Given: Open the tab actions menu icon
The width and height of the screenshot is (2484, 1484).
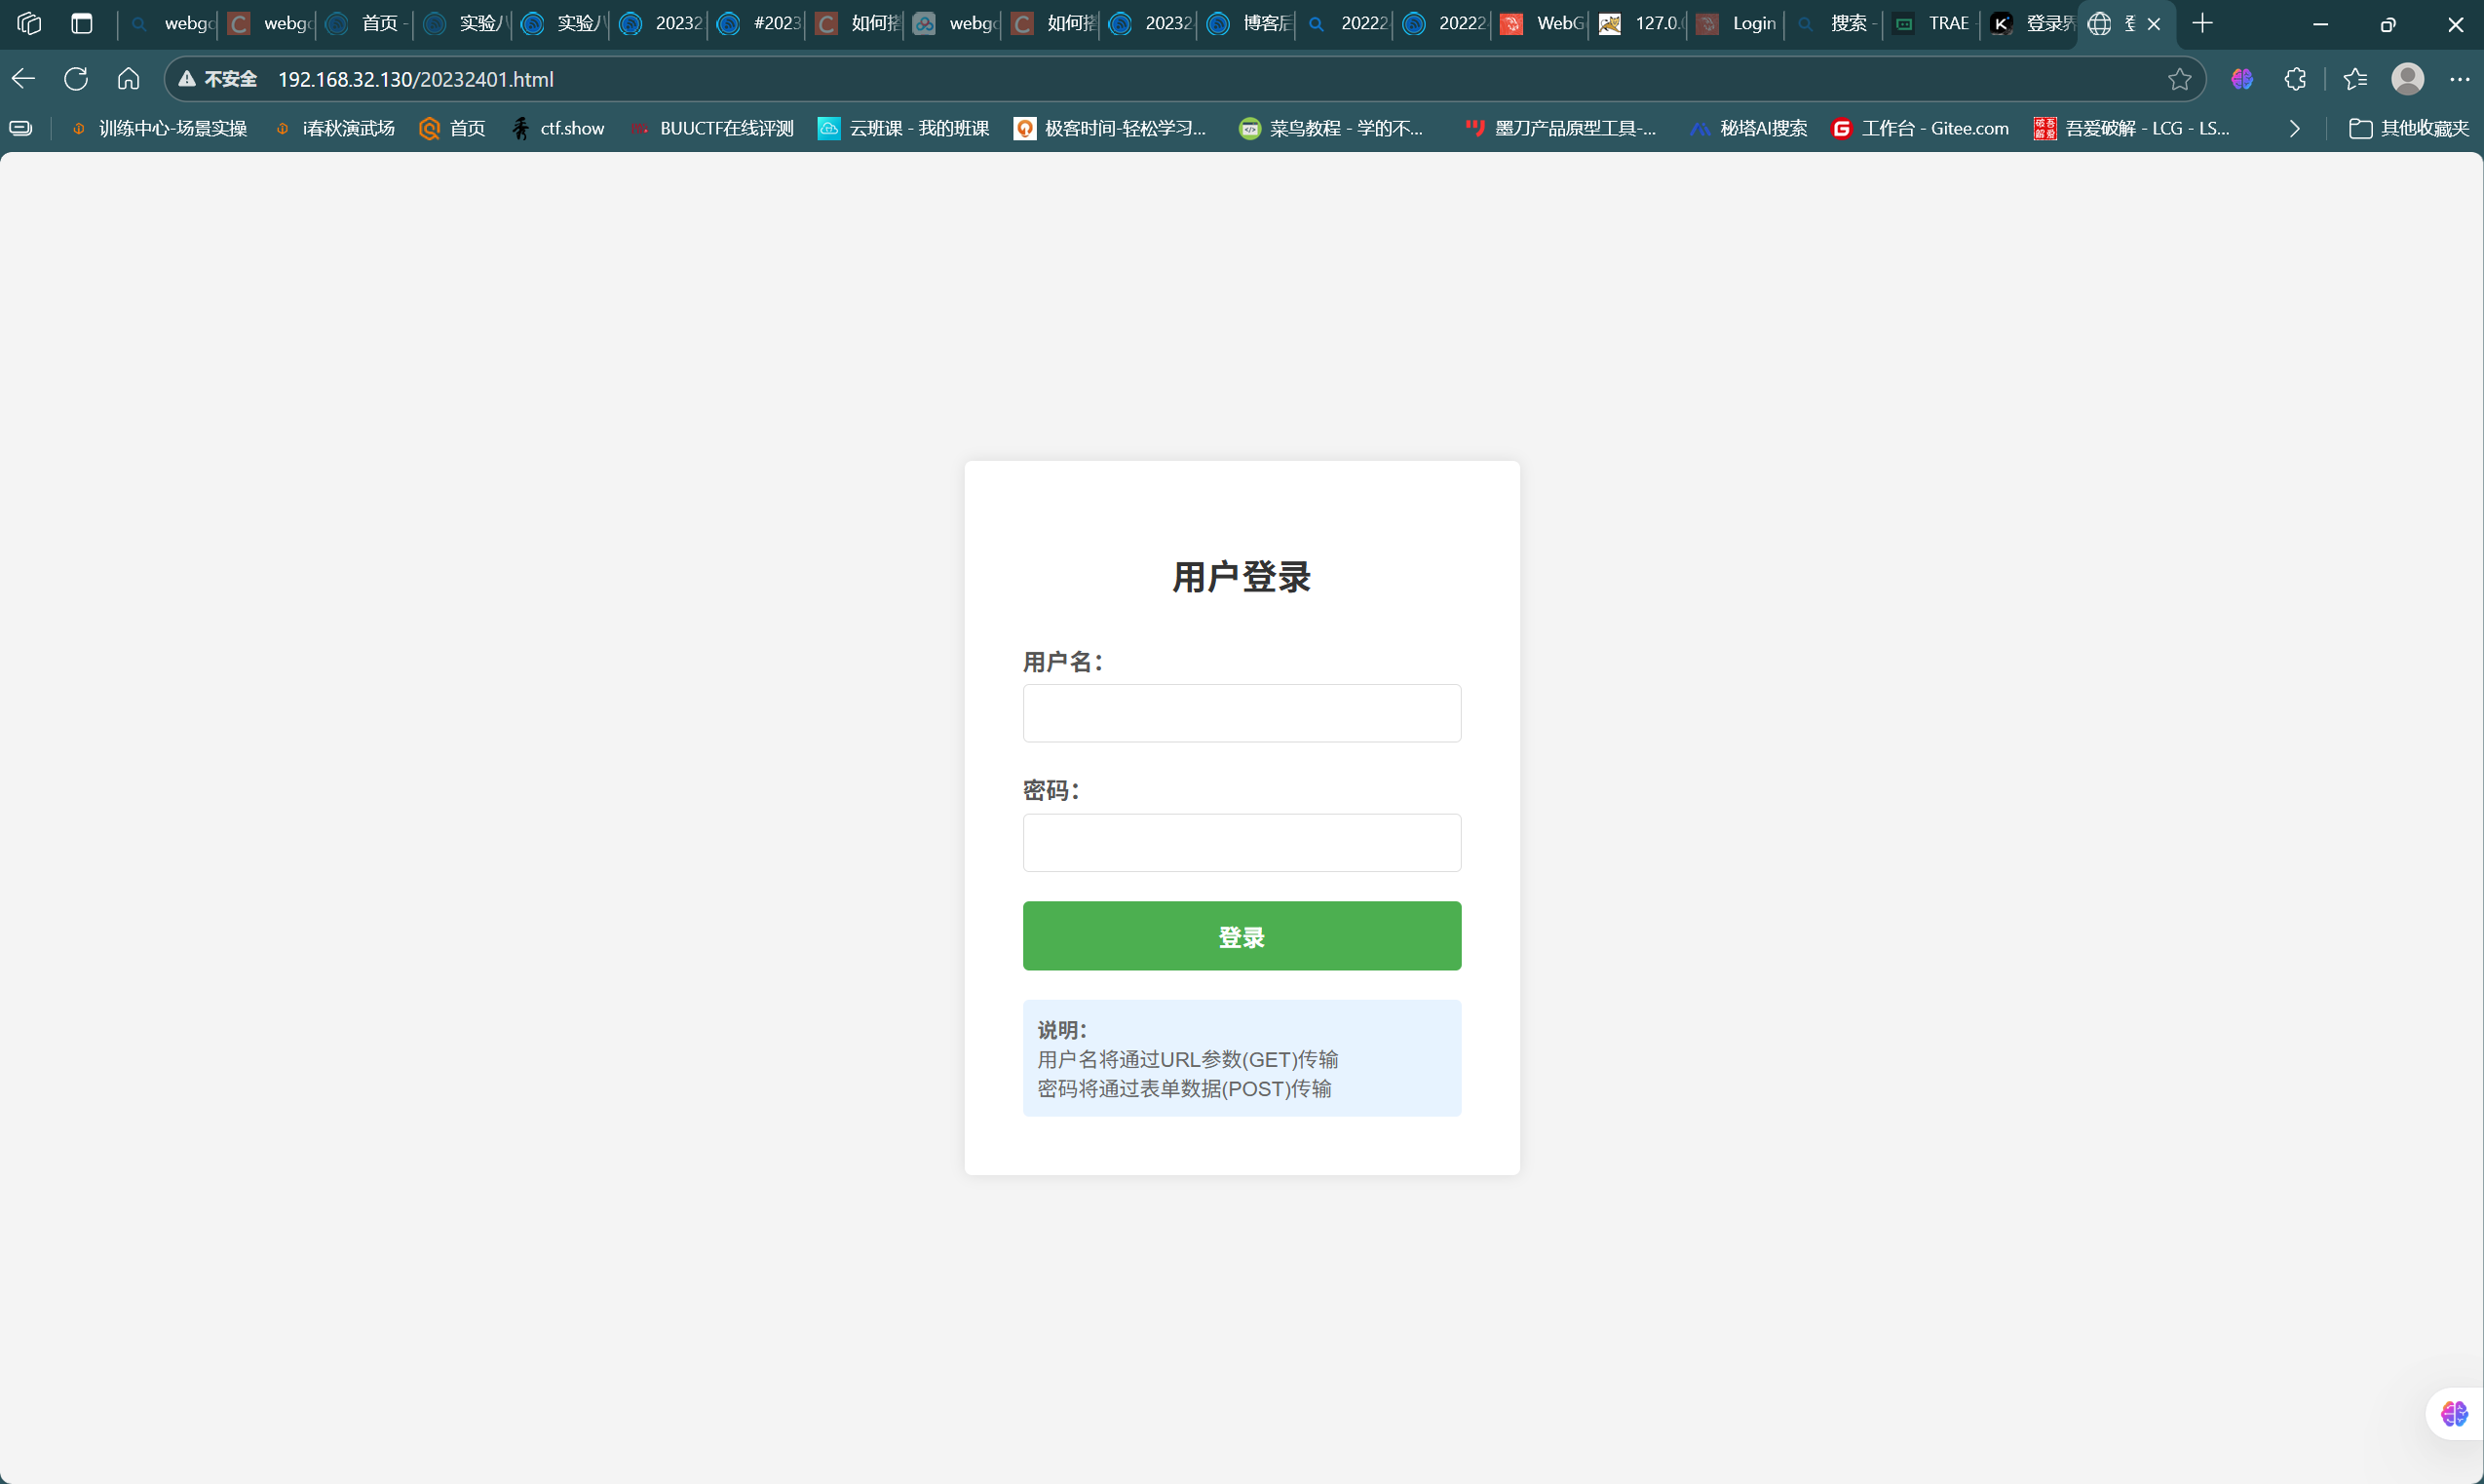Looking at the screenshot, I should [x=82, y=23].
